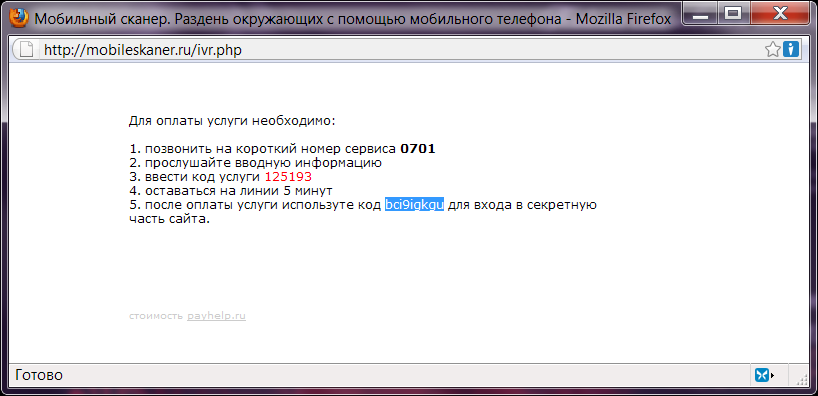The width and height of the screenshot is (818, 396).
Task: Click the word "стоимость" near the footer
Action: click(156, 316)
